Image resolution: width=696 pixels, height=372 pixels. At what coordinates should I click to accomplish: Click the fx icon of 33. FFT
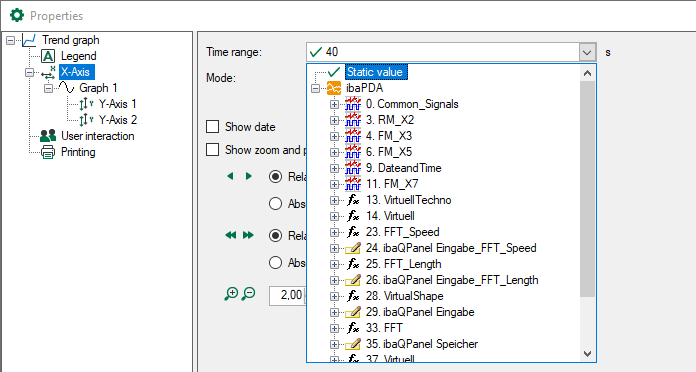pos(353,328)
